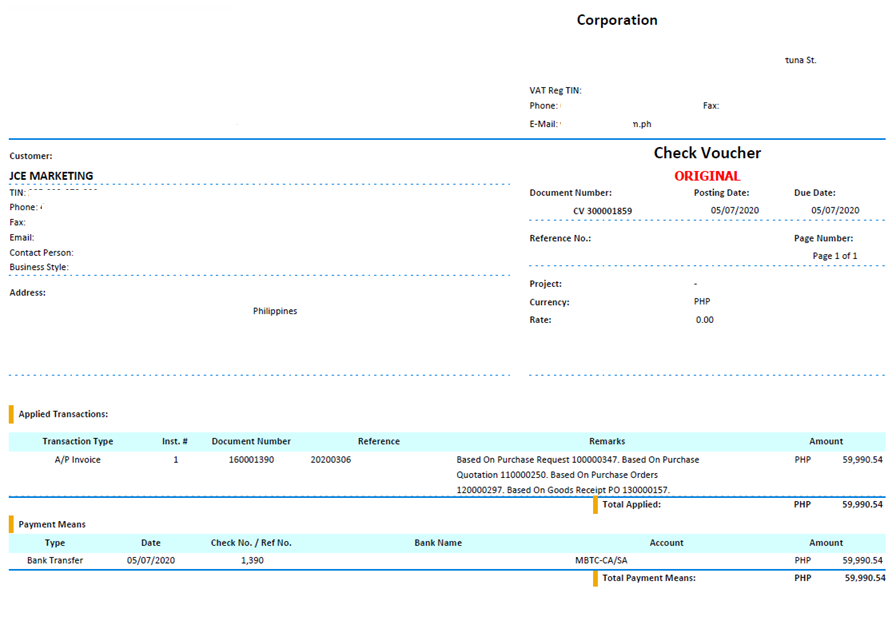Viewport: 892px width, 626px height.
Task: Select the Check Voucher heading
Action: click(707, 153)
